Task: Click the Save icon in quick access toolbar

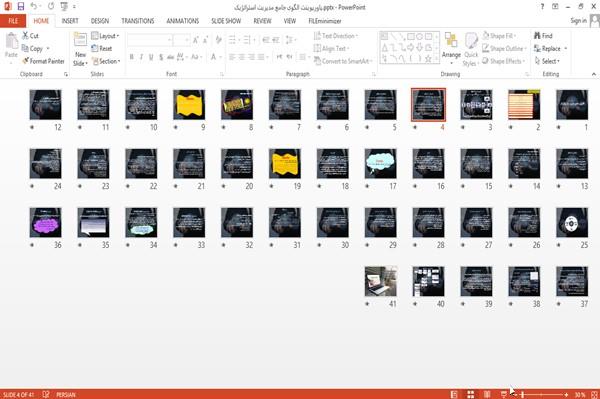Action: [x=21, y=7]
